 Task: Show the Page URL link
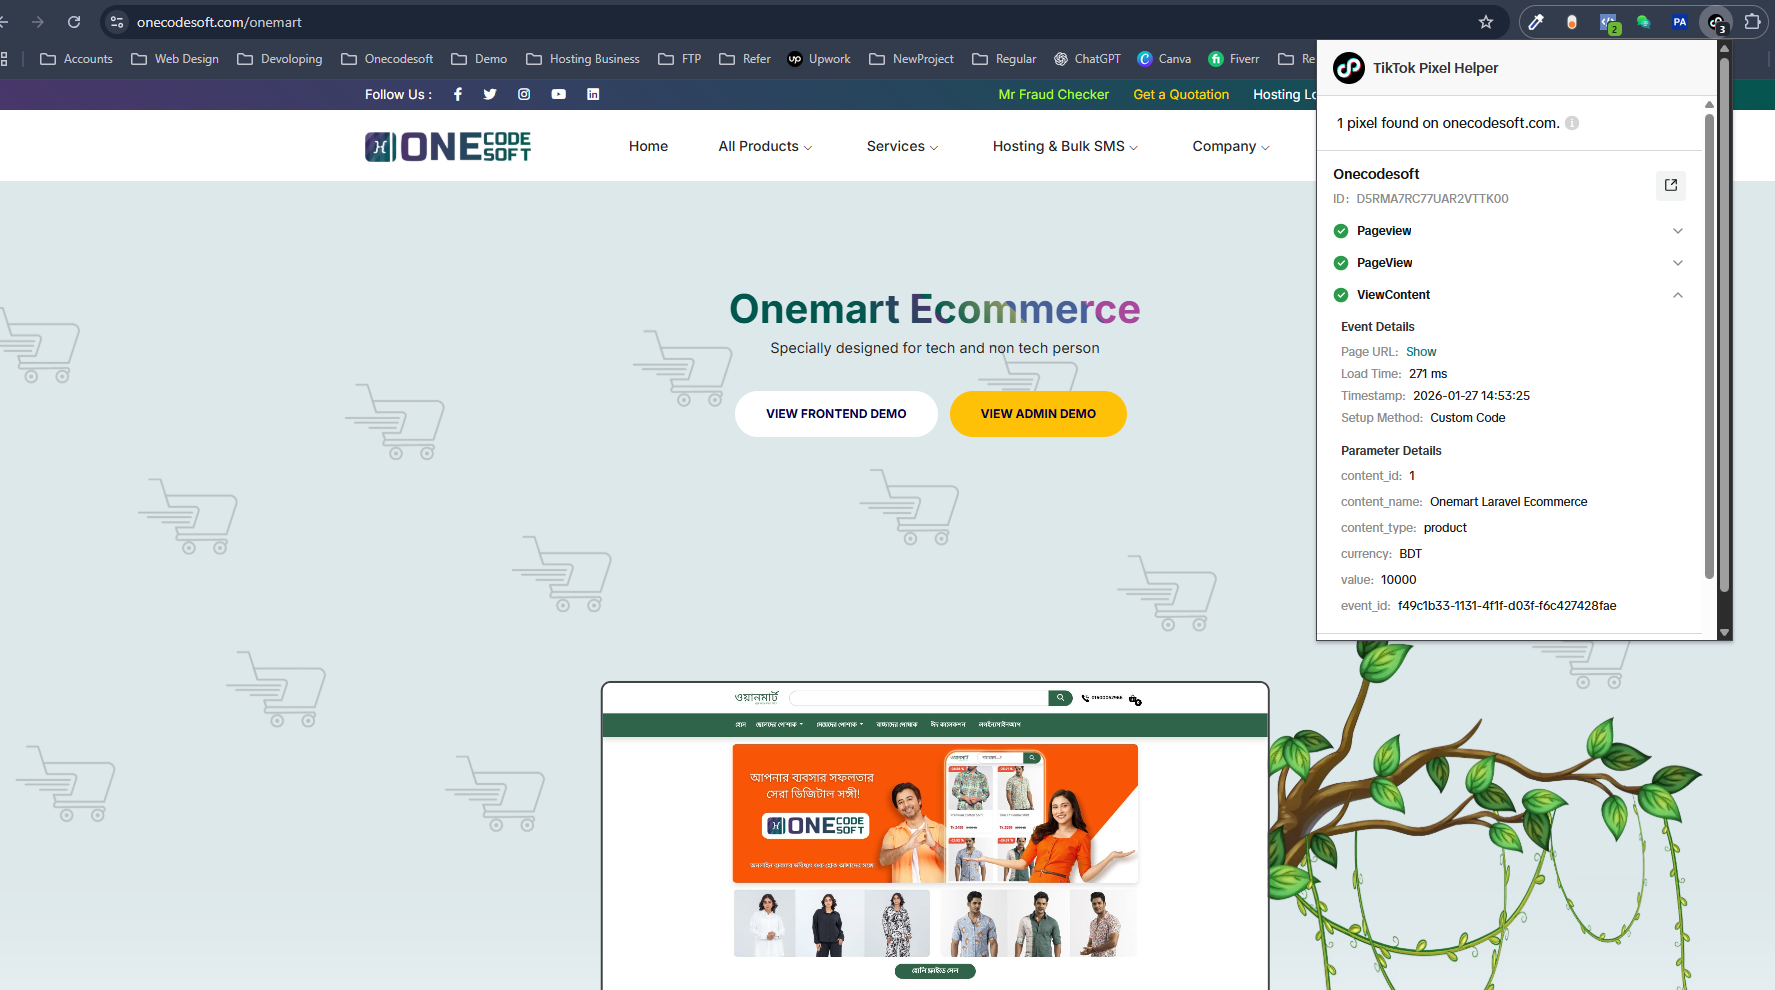click(x=1421, y=352)
